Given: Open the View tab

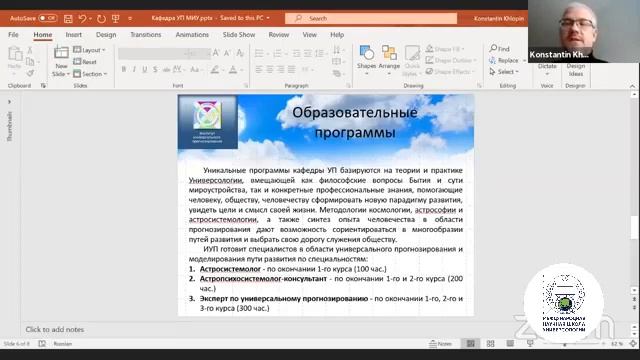Looking at the screenshot, I should [x=309, y=35].
